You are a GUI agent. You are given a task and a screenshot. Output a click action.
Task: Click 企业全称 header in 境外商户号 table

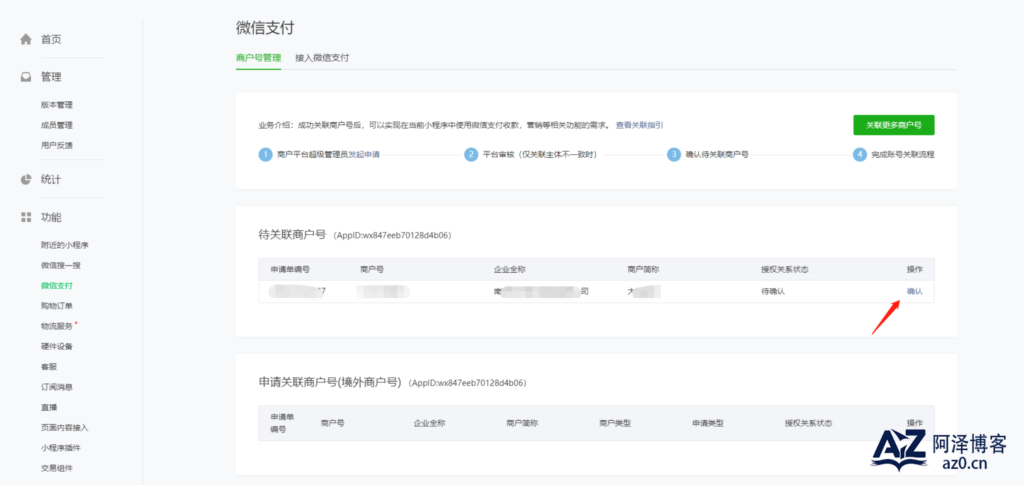pyautogui.click(x=429, y=423)
